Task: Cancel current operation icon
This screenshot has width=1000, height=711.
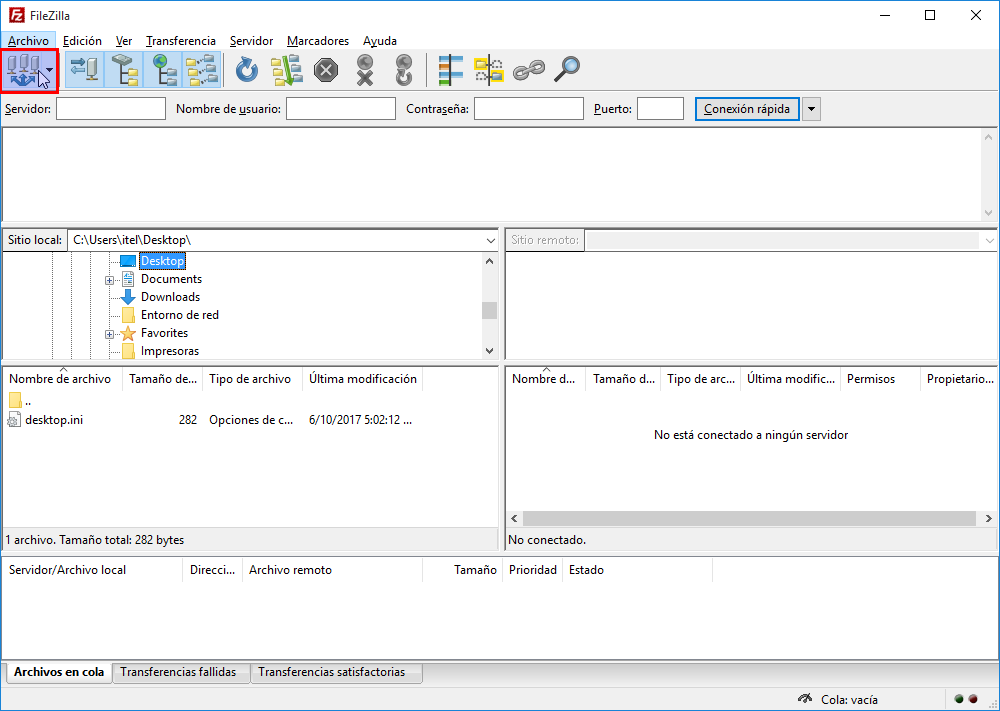Action: click(326, 70)
